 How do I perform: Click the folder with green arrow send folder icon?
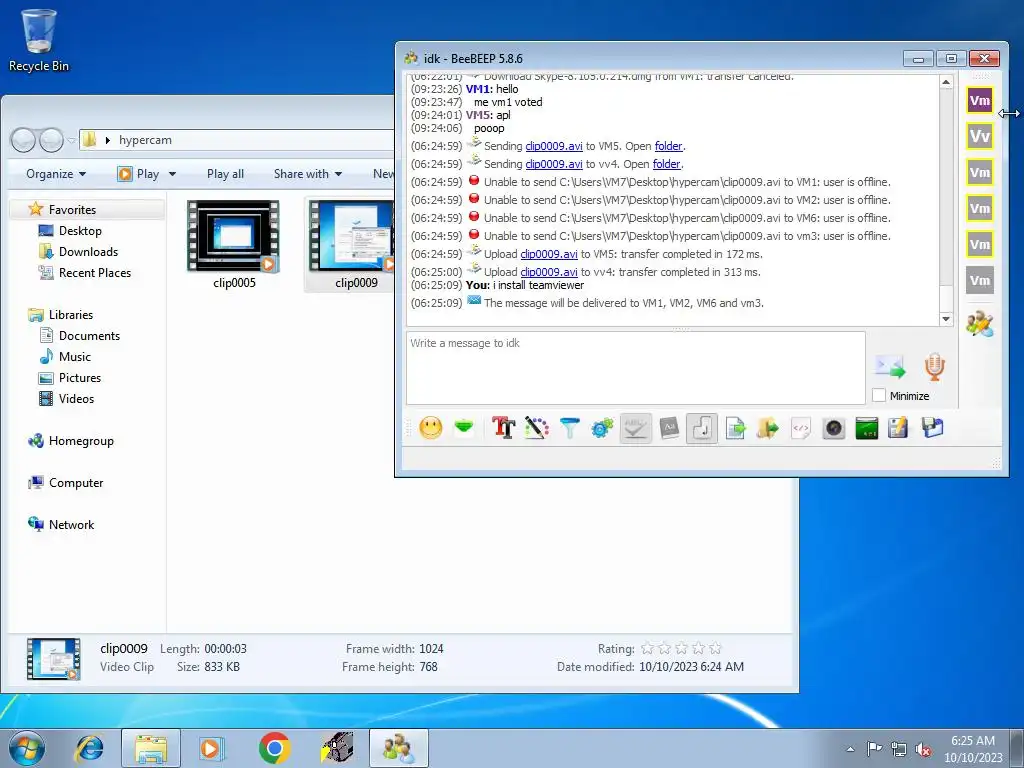pos(768,428)
